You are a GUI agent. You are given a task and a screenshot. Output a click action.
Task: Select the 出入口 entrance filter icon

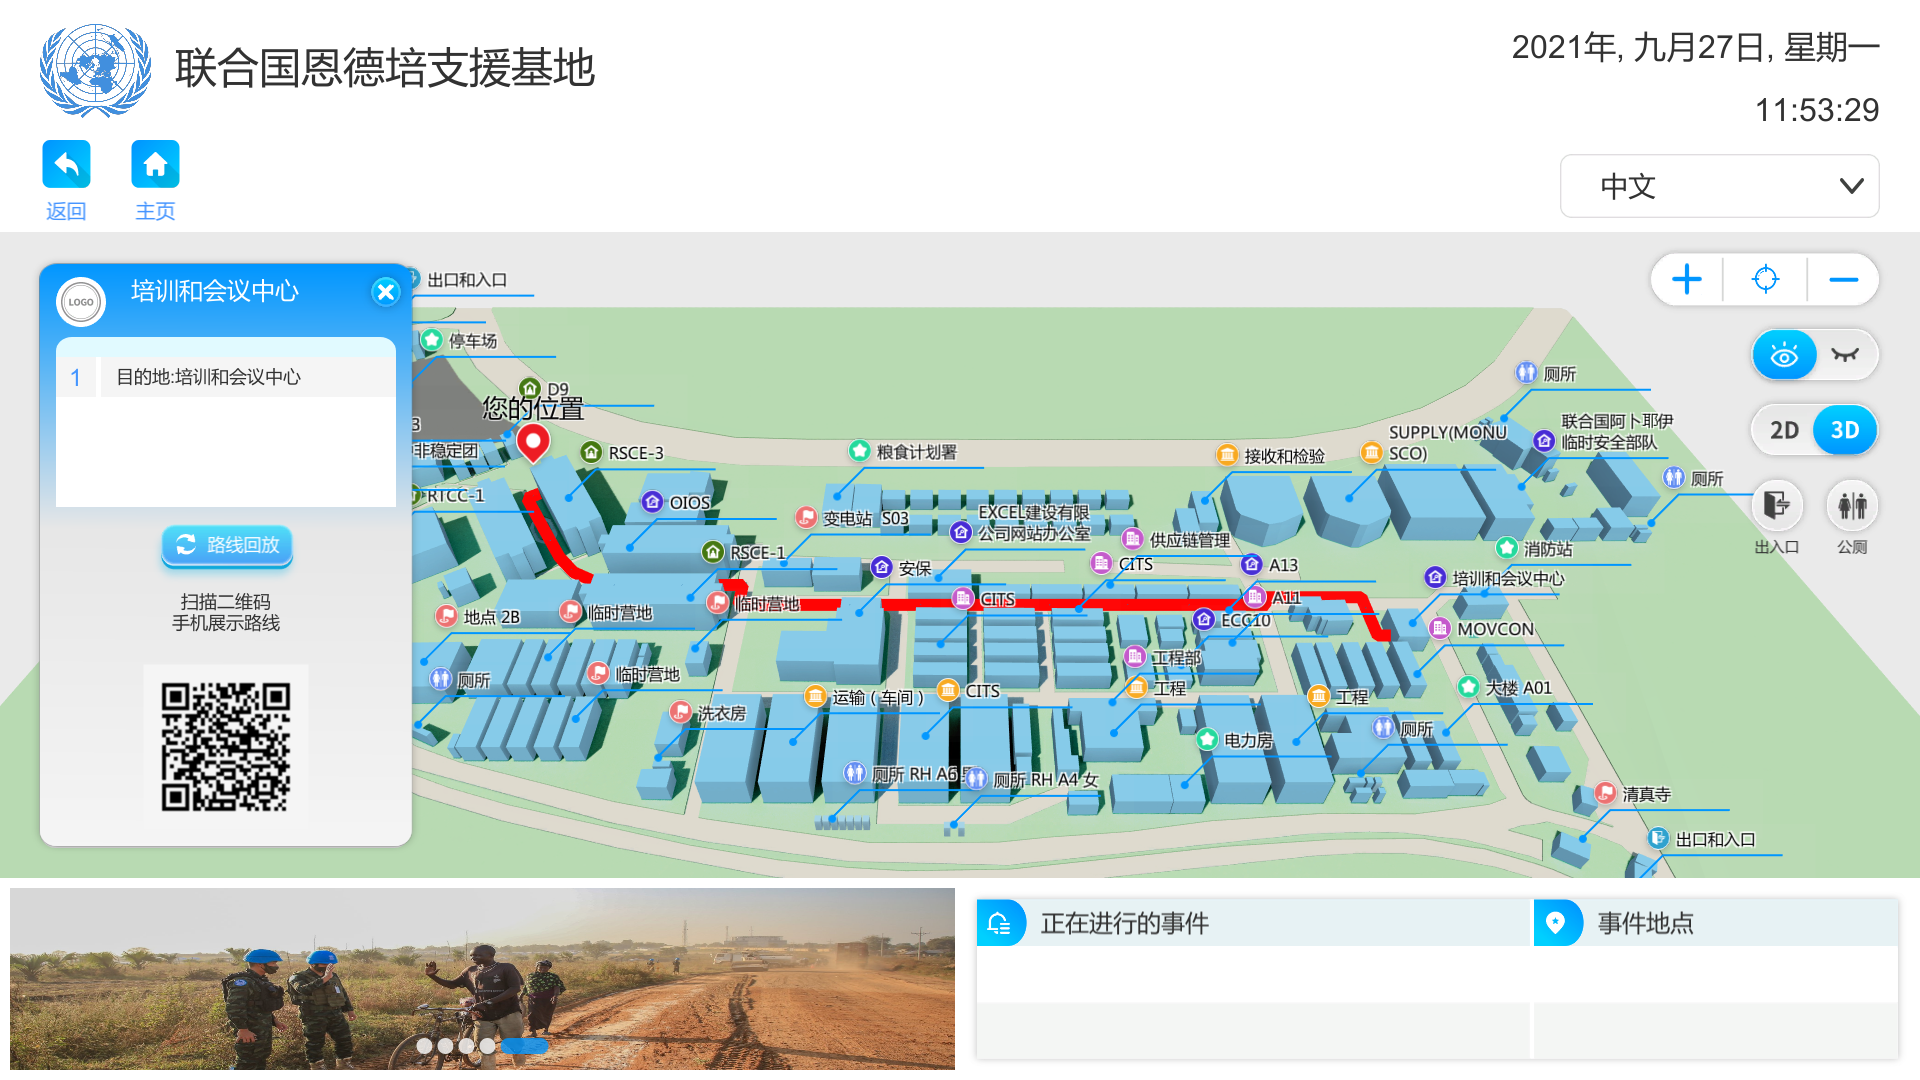pyautogui.click(x=1777, y=507)
